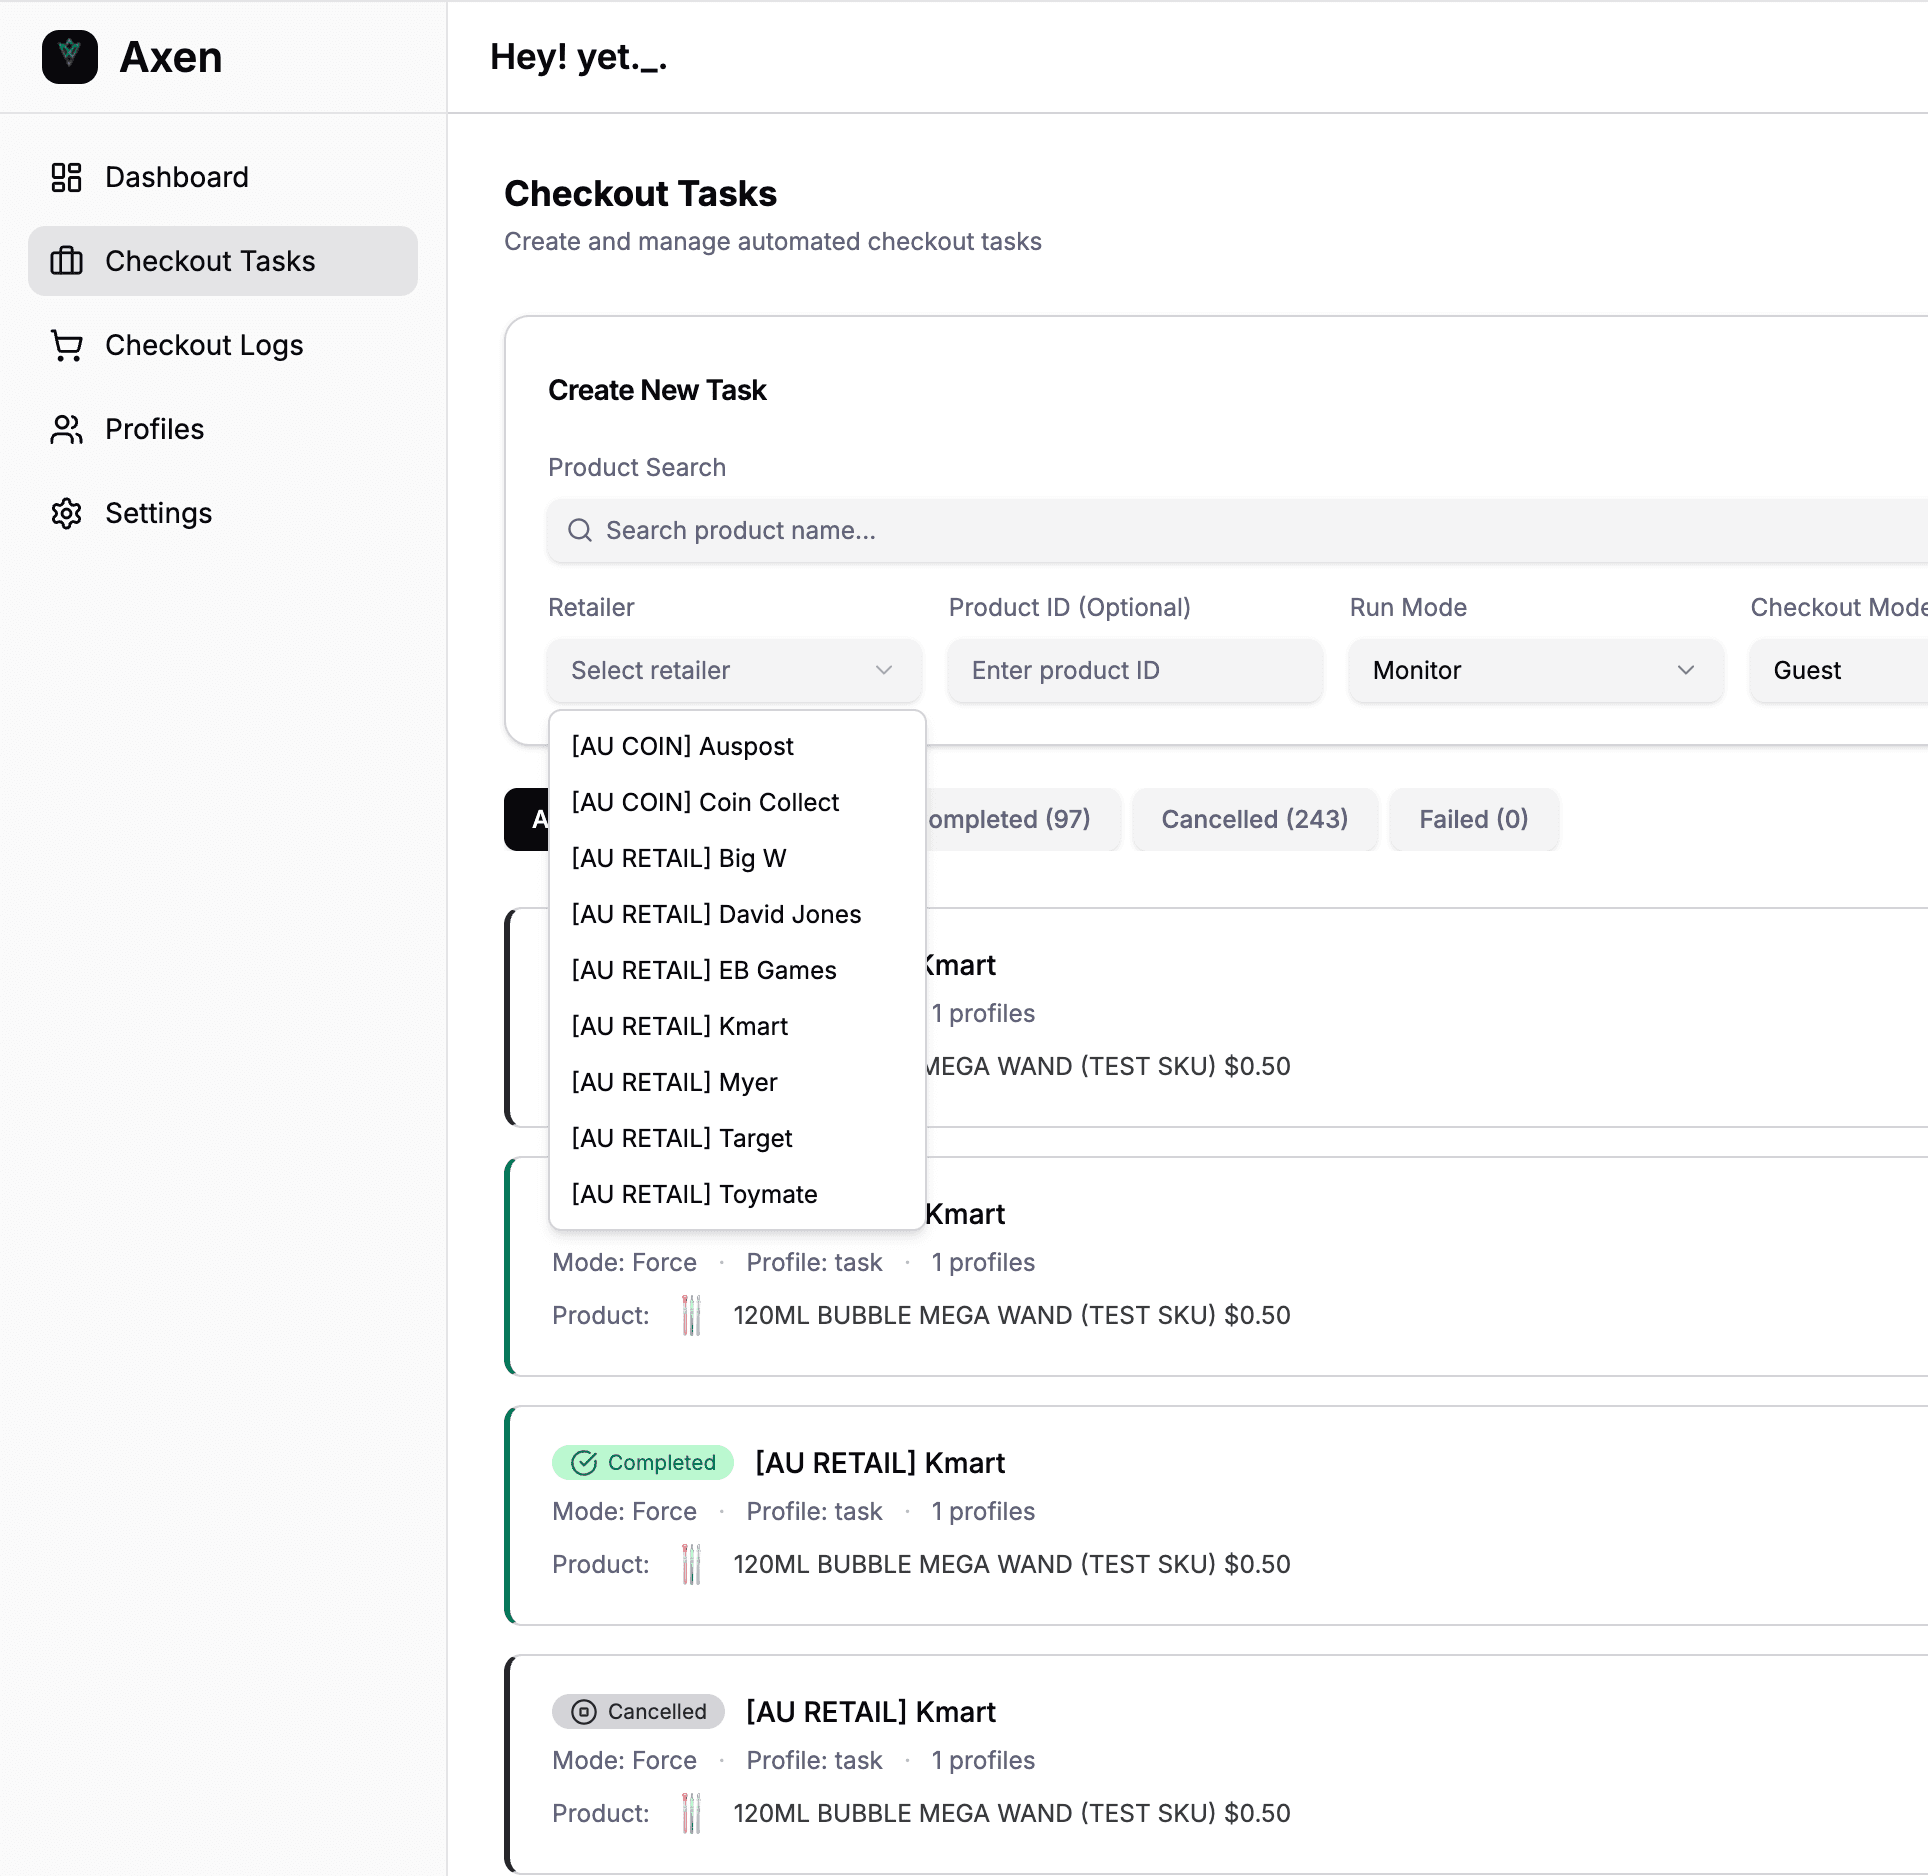The height and width of the screenshot is (1876, 1928).
Task: Click the Cancelled status badge icon
Action: coord(584,1712)
